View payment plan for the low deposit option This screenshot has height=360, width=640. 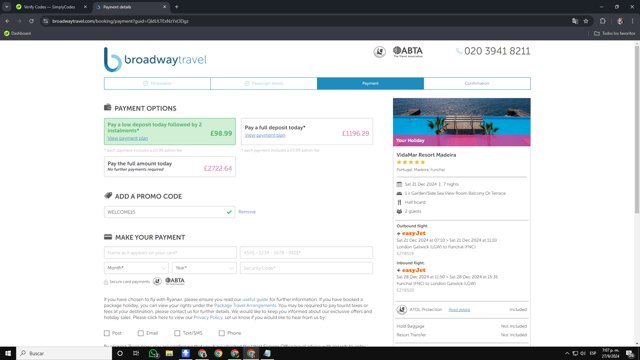(128, 138)
